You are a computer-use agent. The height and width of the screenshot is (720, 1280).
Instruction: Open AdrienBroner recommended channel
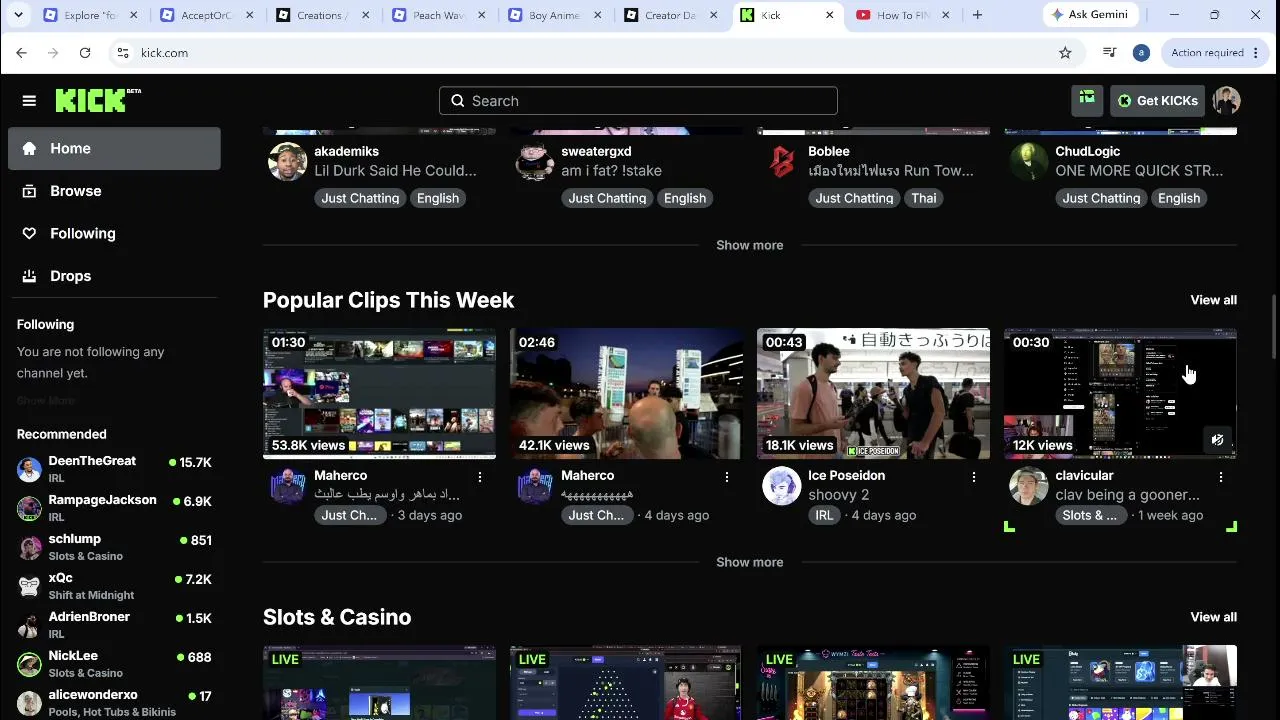click(114, 625)
